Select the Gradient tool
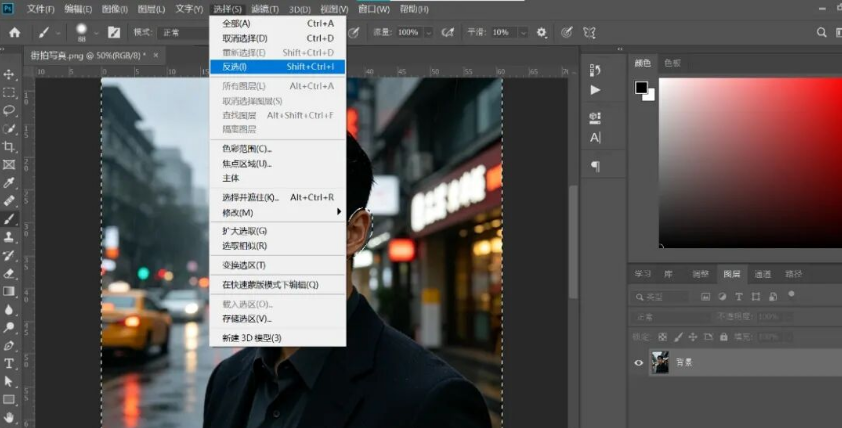Screen dimensions: 842x428 coord(9,292)
